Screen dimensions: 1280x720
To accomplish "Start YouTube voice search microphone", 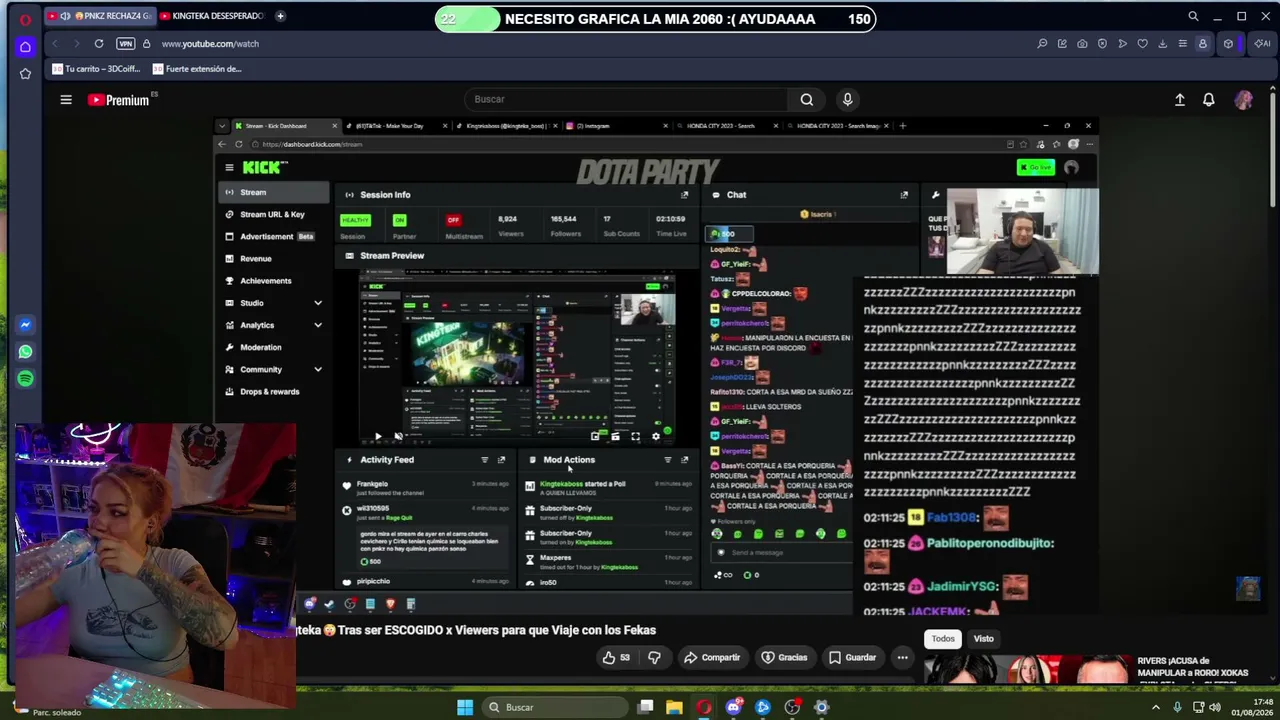I will [847, 99].
